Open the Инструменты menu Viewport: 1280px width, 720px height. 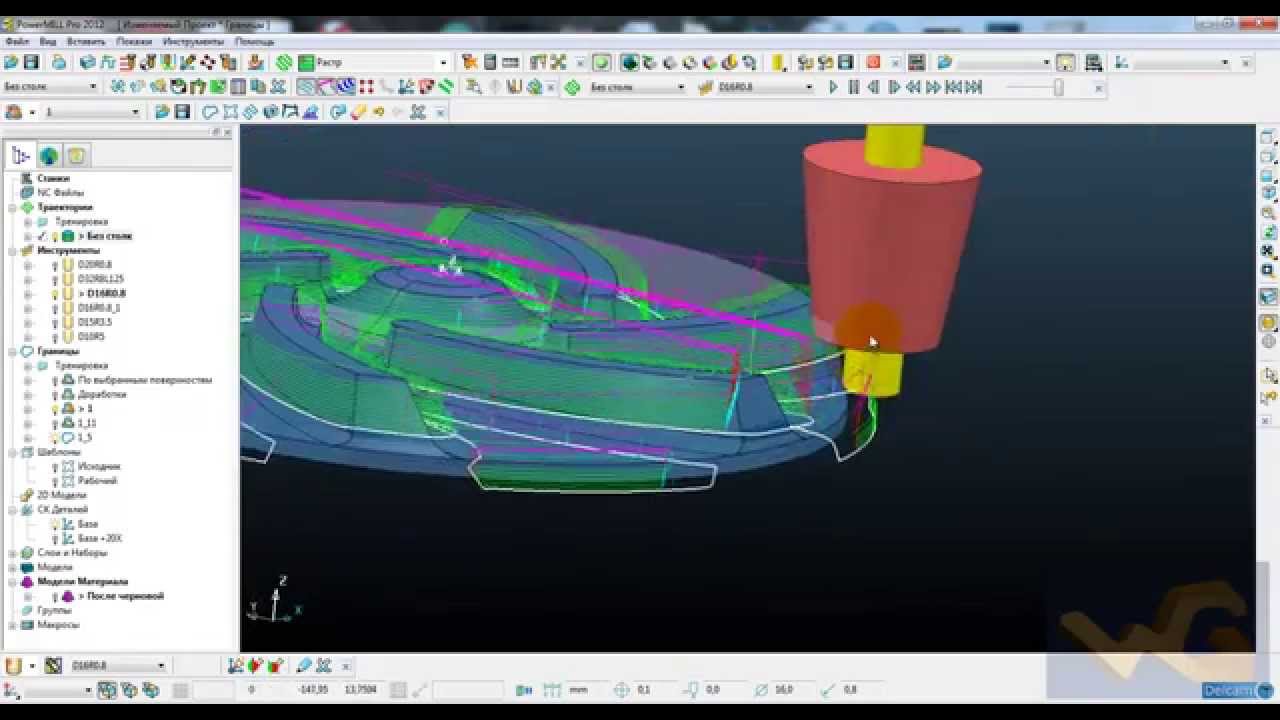pyautogui.click(x=193, y=42)
